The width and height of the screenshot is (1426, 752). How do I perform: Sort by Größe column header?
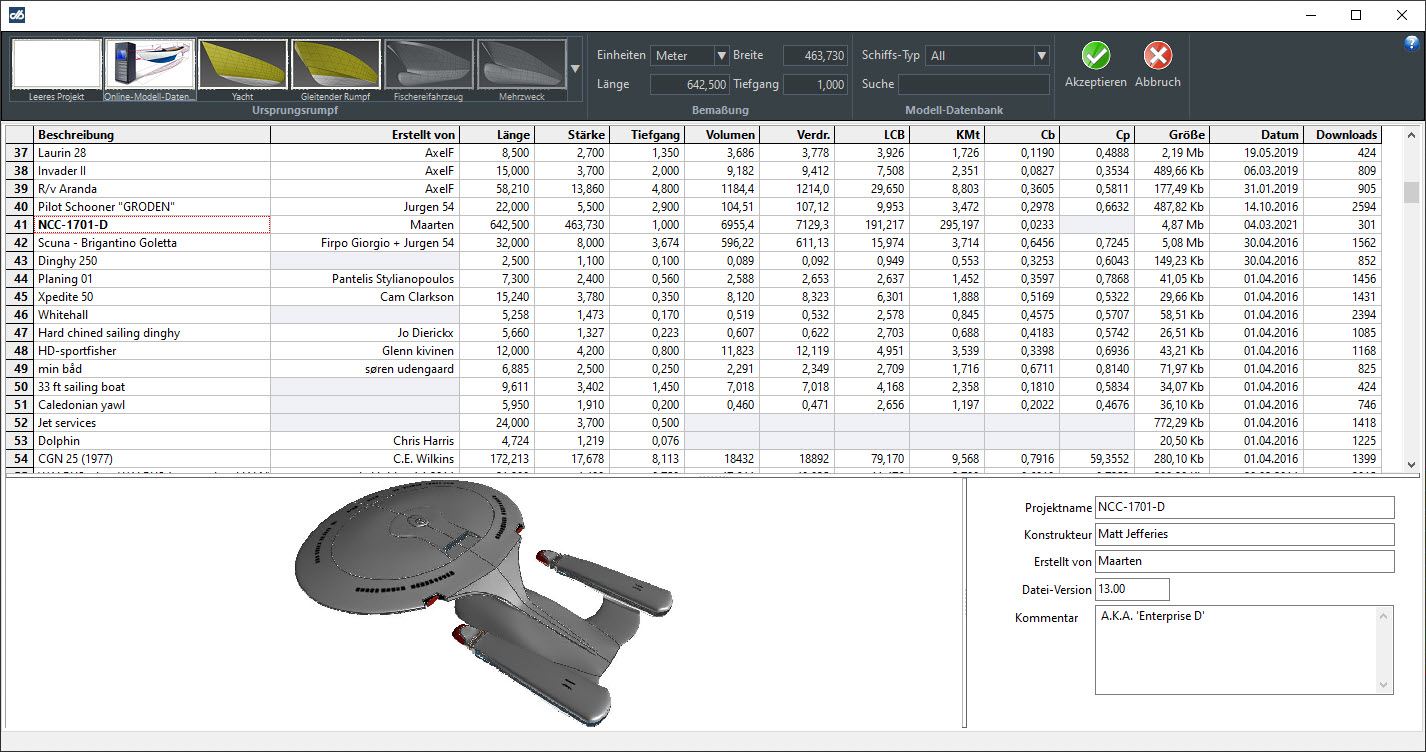(x=1173, y=135)
